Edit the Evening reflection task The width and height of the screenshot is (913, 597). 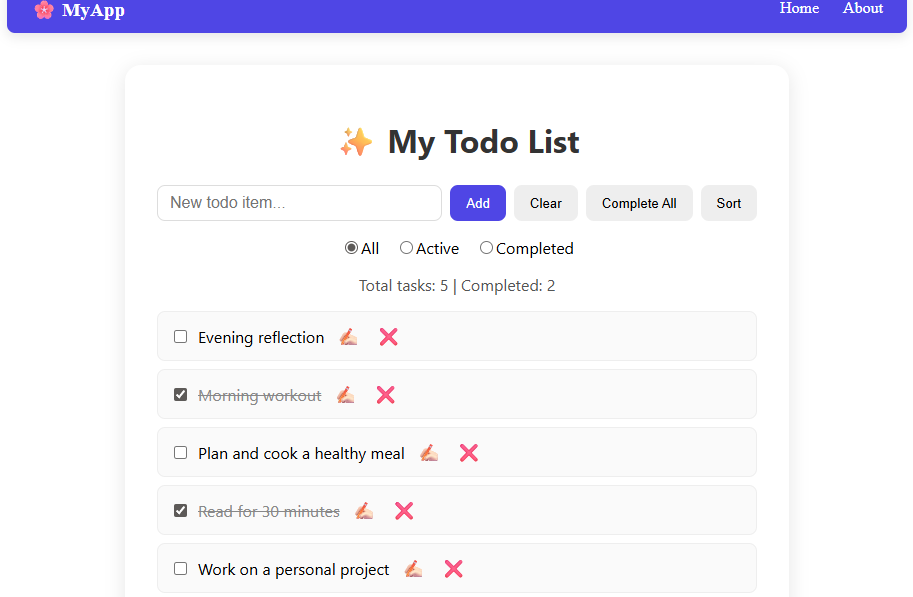(348, 337)
